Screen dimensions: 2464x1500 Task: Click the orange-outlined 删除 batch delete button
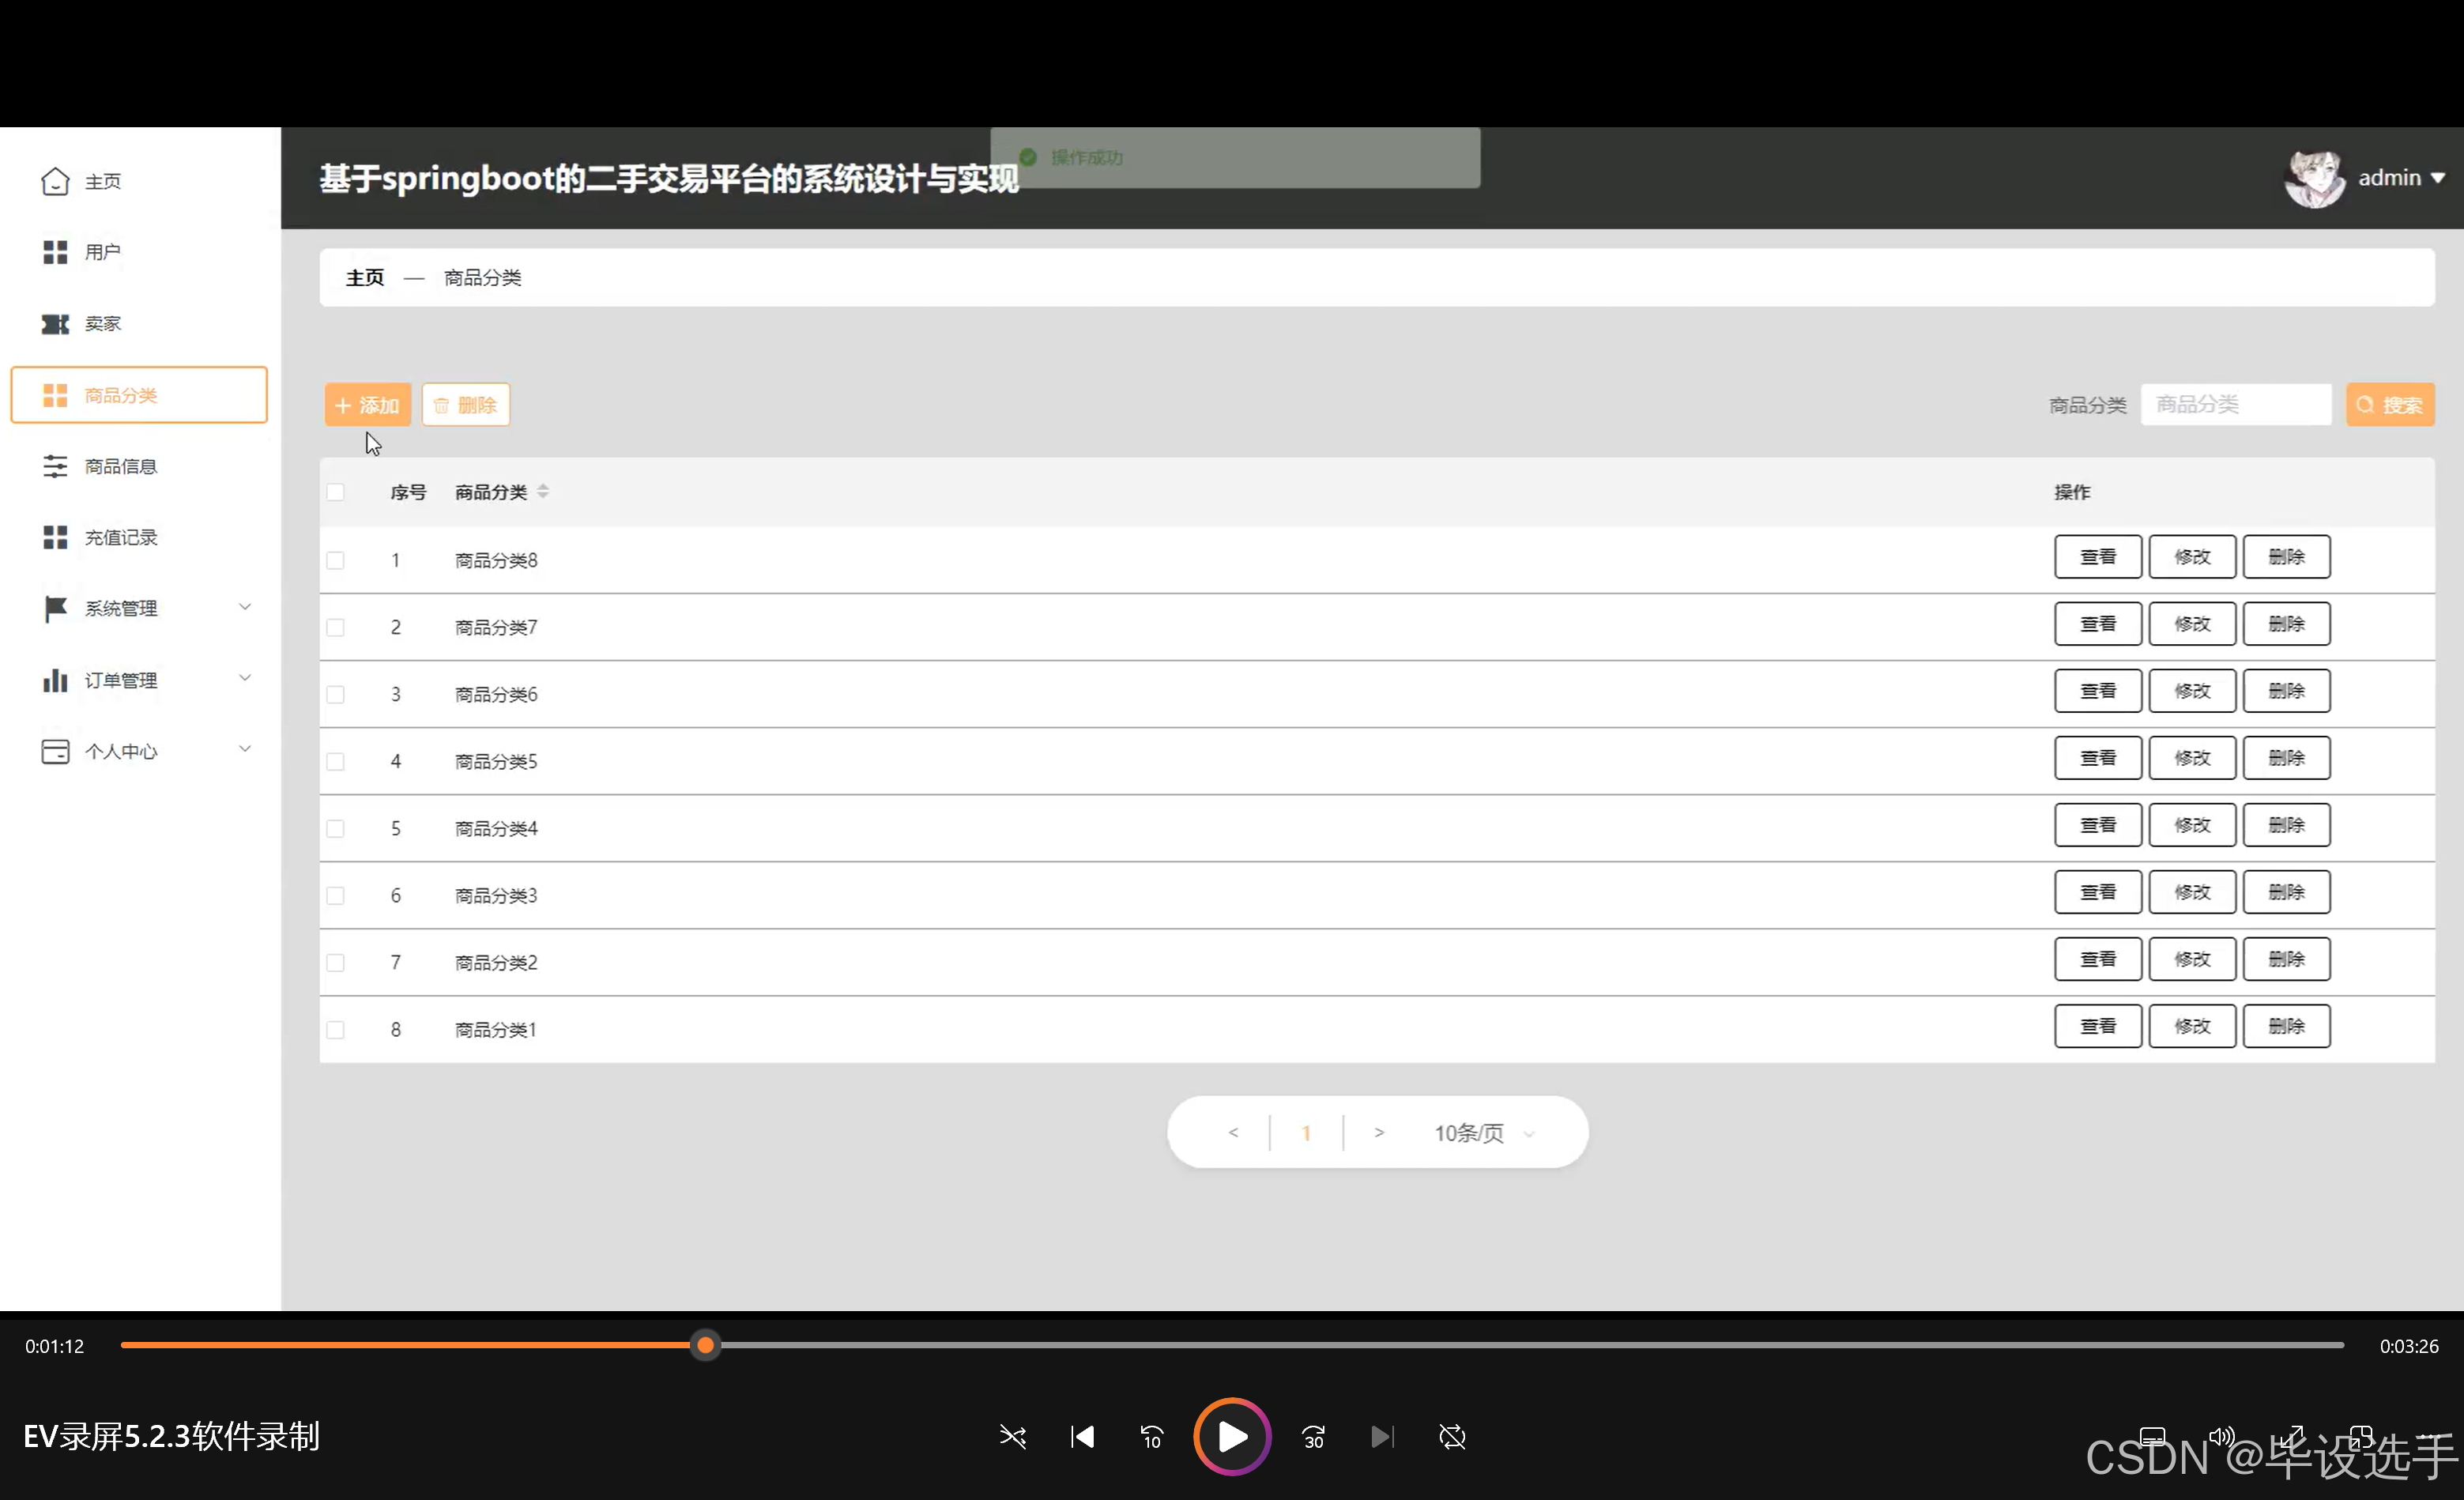point(466,405)
